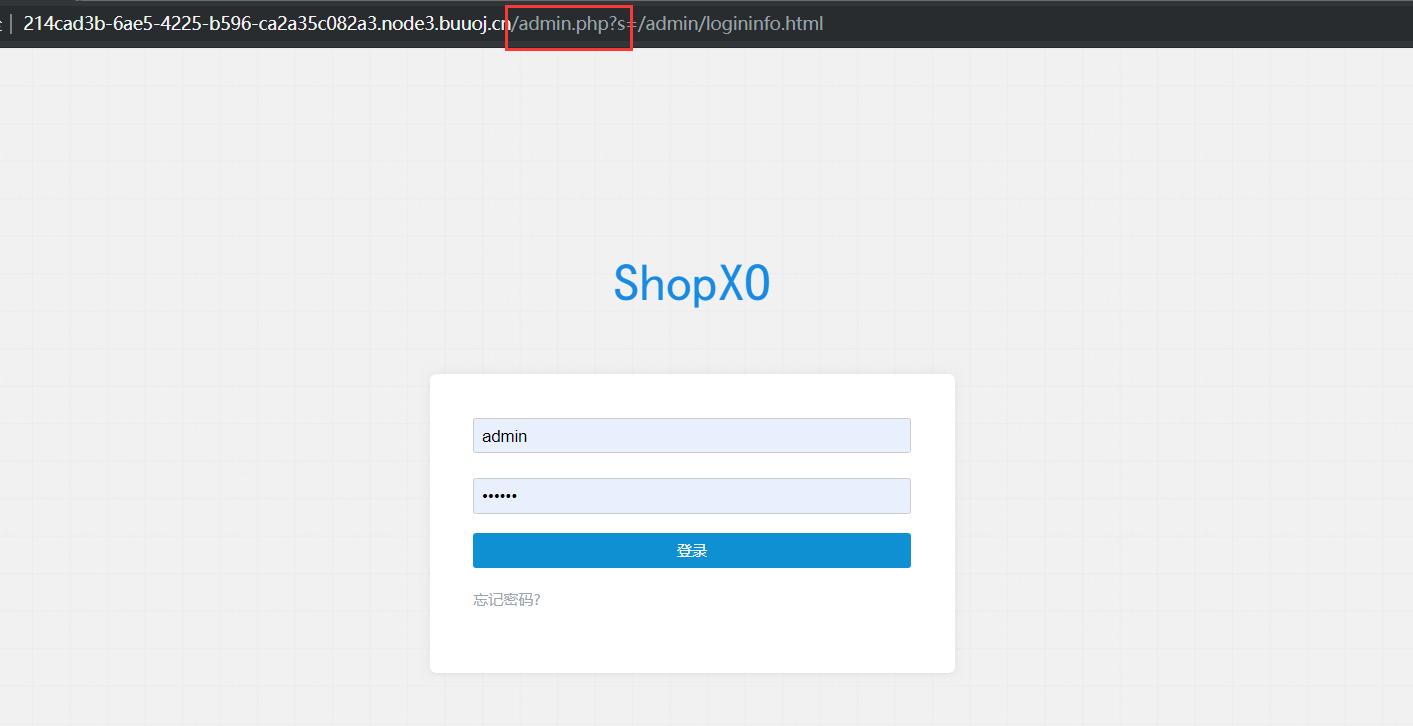Screen dimensions: 1413x726
Task: Click the separator bar left of the URL
Action: pos(12,24)
